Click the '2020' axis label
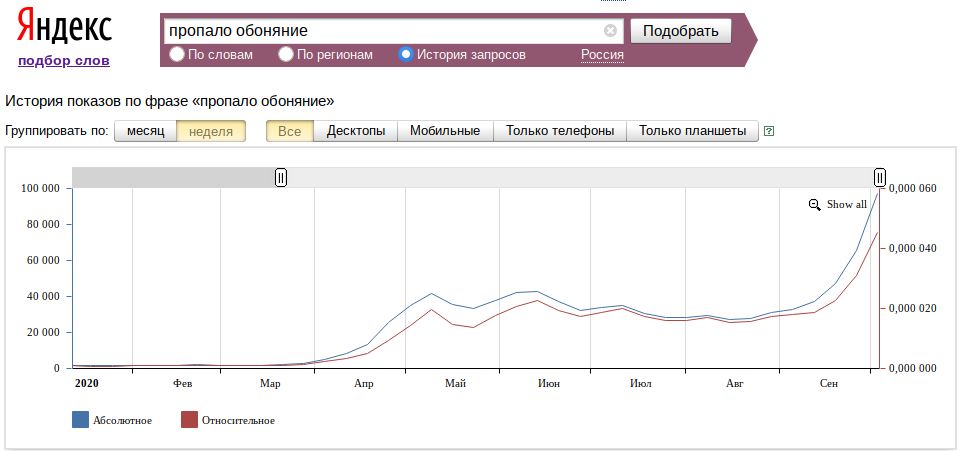Image resolution: width=960 pixels, height=451 pixels. coord(86,384)
